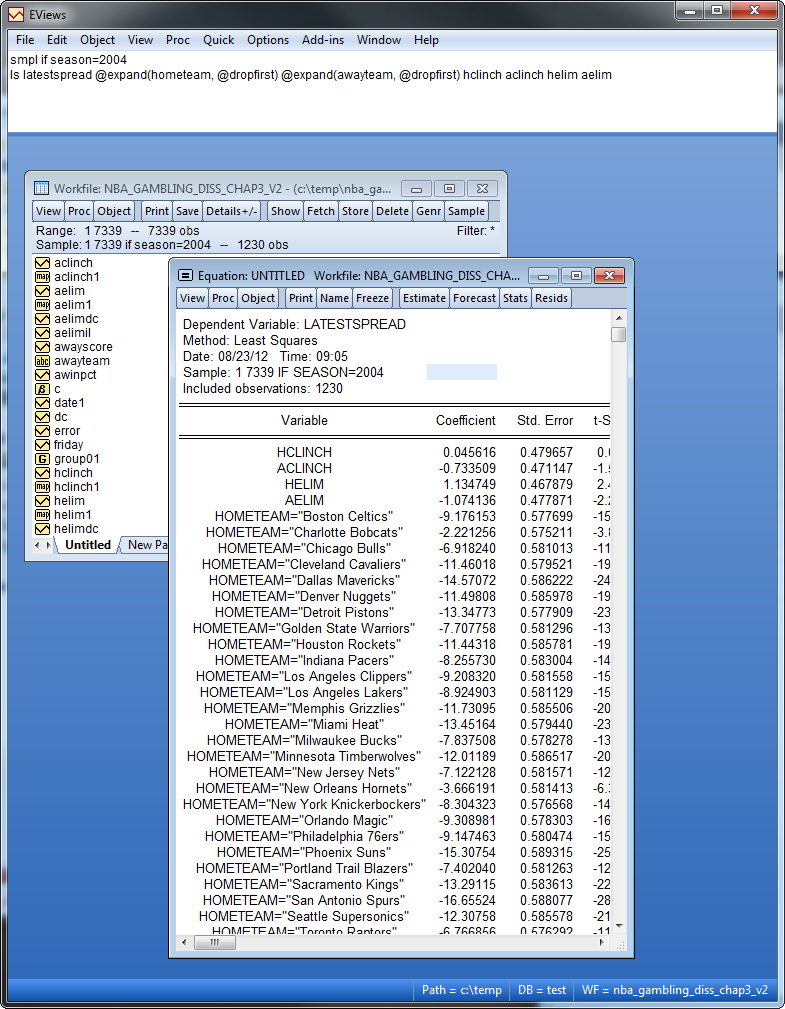The image size is (785, 1009).
Task: Click the Equation window title icon
Action: click(185, 275)
